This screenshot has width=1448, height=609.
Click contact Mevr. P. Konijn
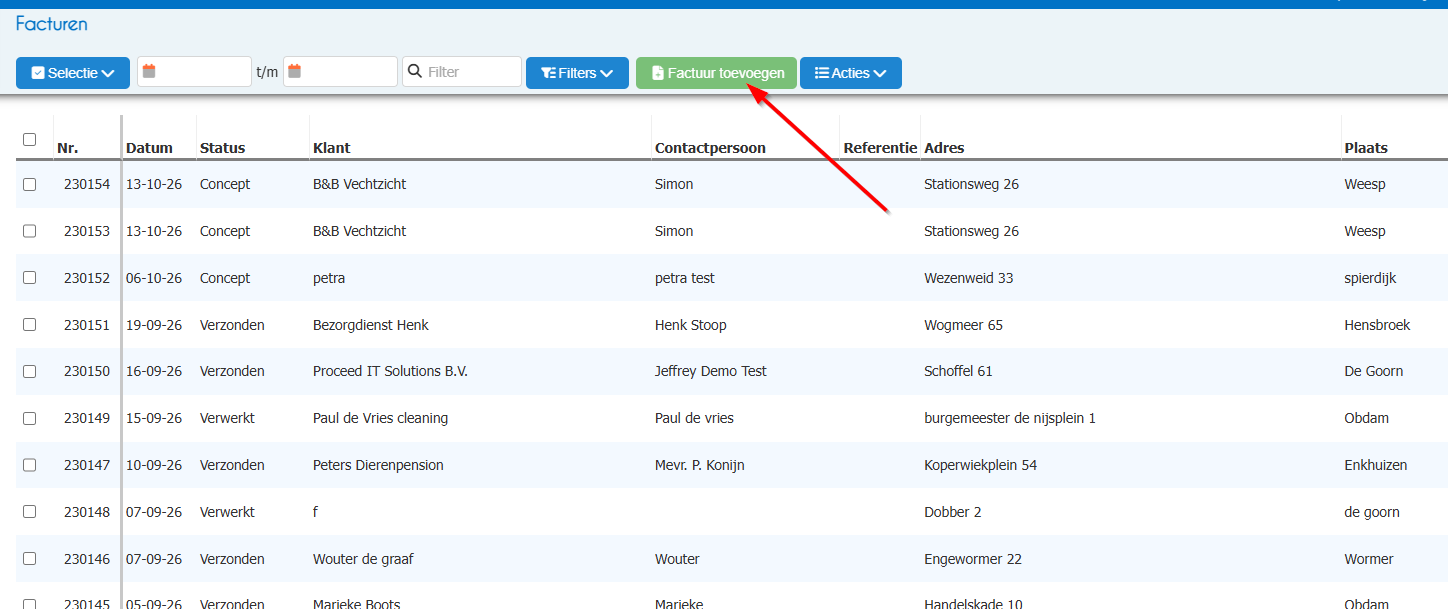699,465
